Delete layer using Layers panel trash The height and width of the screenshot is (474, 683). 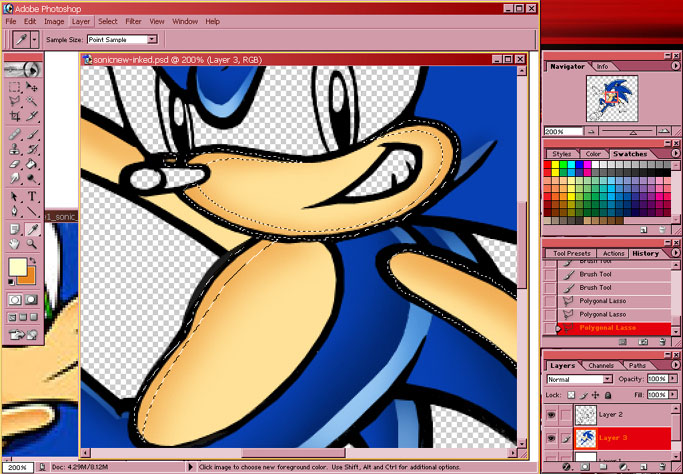[x=663, y=467]
